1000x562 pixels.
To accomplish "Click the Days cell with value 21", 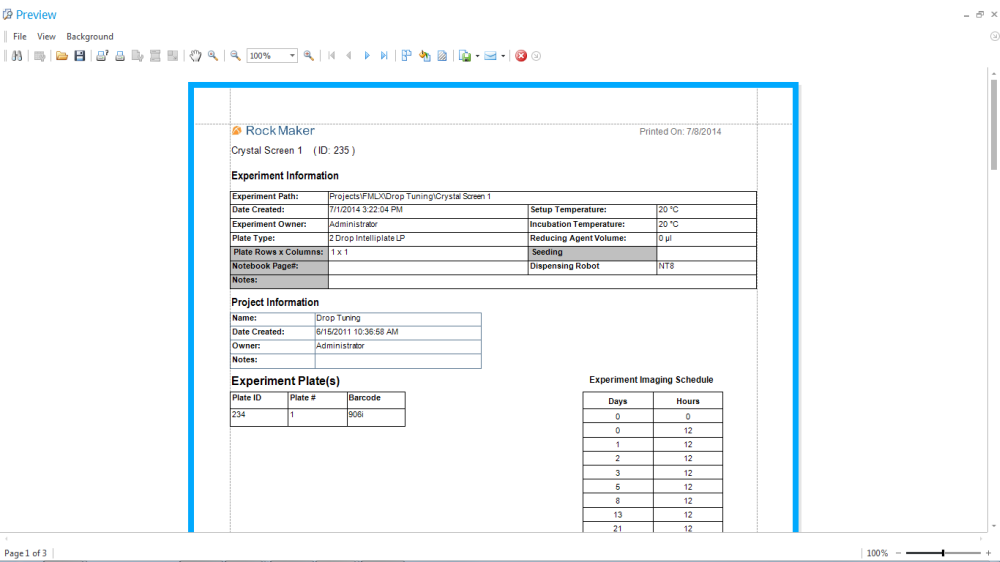I will click(x=617, y=528).
